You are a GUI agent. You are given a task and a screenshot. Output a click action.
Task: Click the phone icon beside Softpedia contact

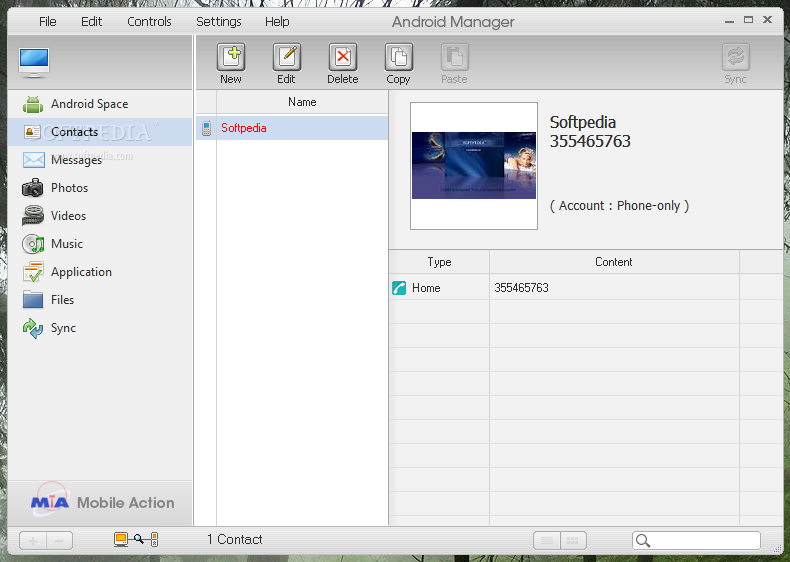coord(207,128)
